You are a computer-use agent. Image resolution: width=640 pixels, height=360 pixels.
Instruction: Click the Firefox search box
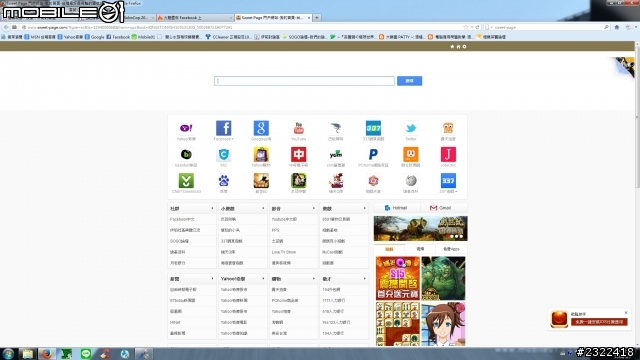click(547, 27)
